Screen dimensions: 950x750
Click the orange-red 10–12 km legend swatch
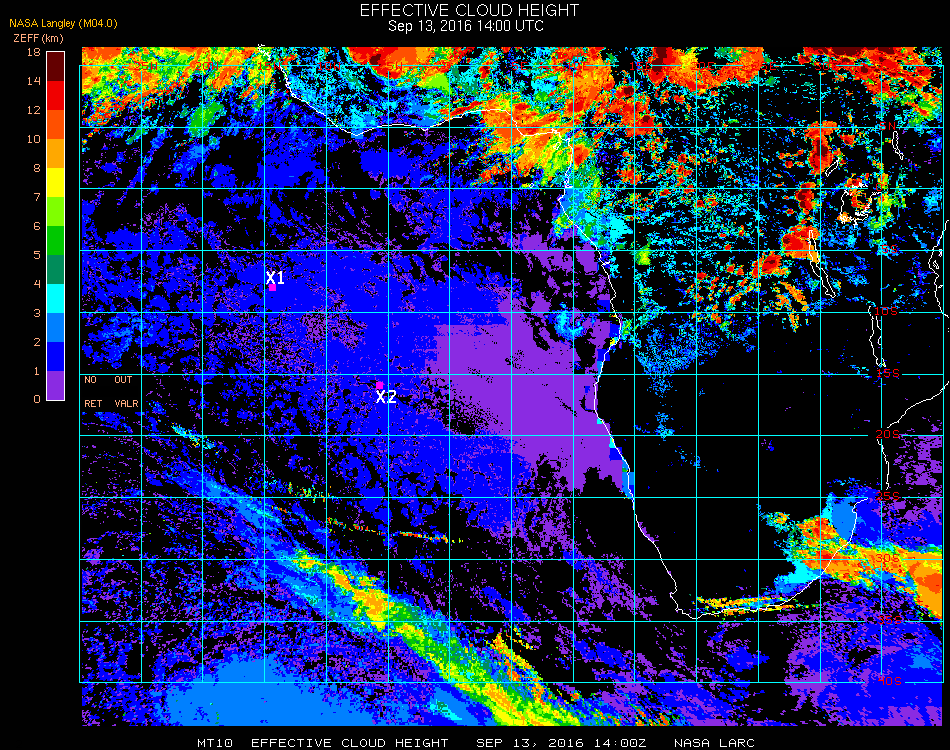click(x=55, y=125)
